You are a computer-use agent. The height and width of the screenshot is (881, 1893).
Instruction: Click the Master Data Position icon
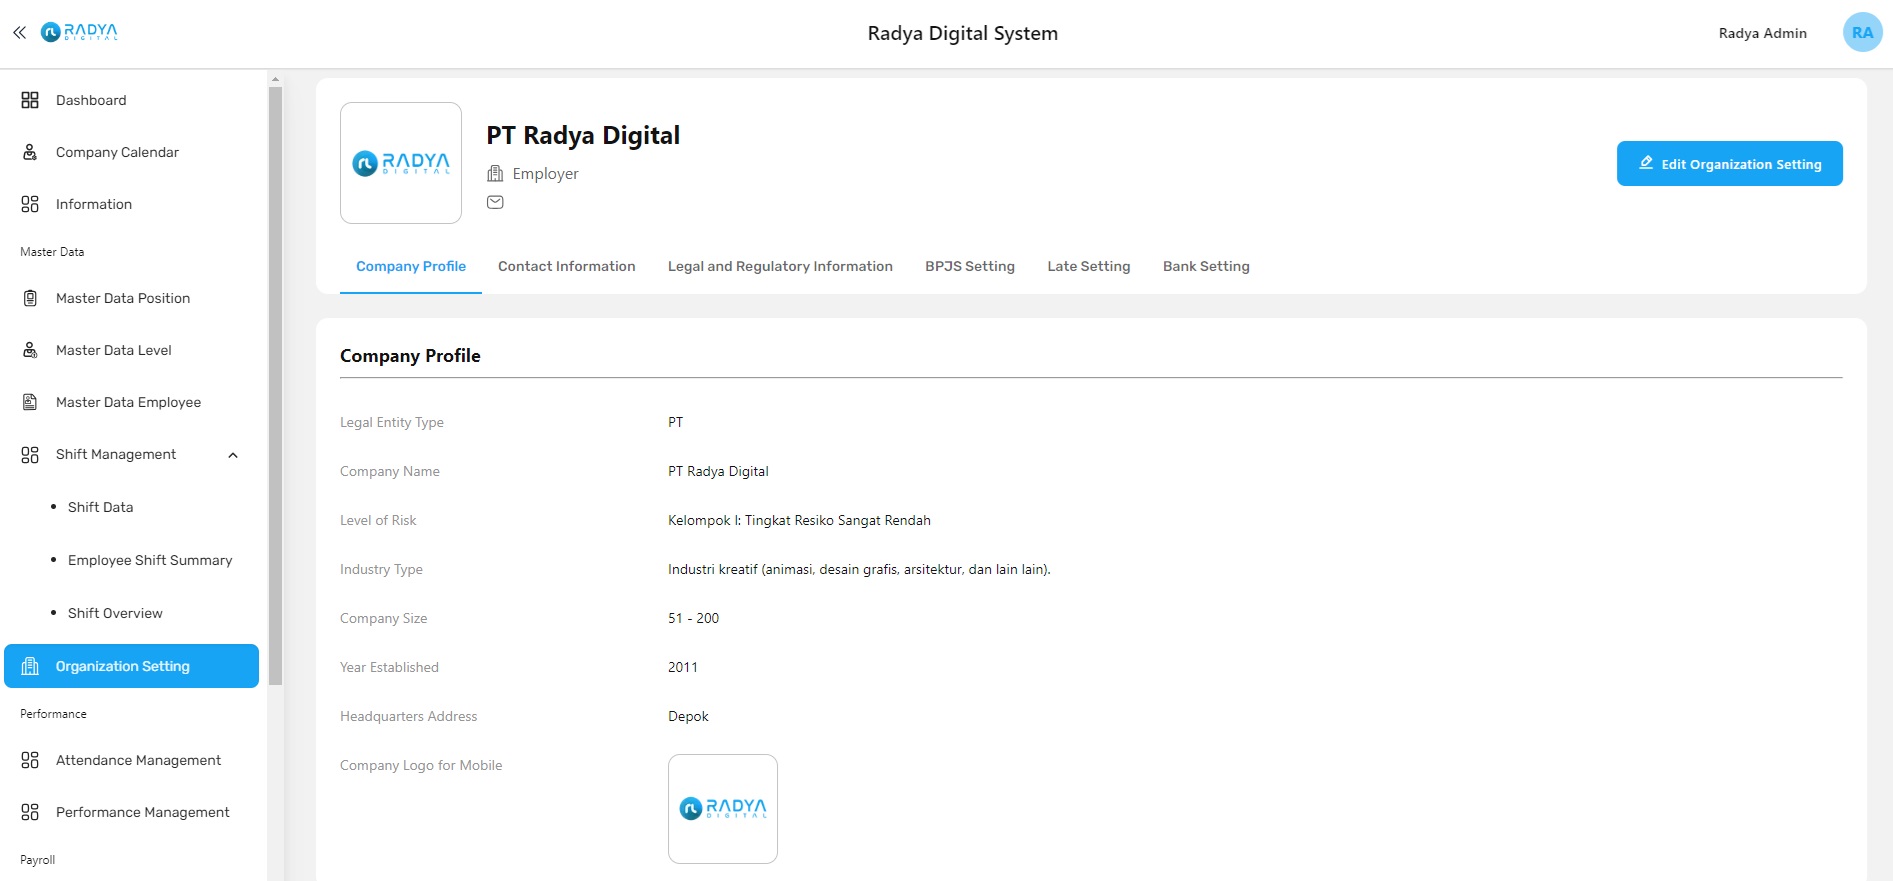[30, 298]
